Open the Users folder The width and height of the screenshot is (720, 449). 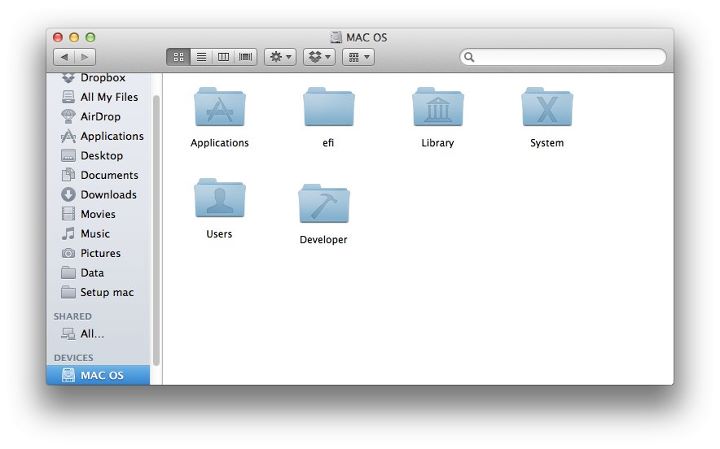[x=219, y=199]
